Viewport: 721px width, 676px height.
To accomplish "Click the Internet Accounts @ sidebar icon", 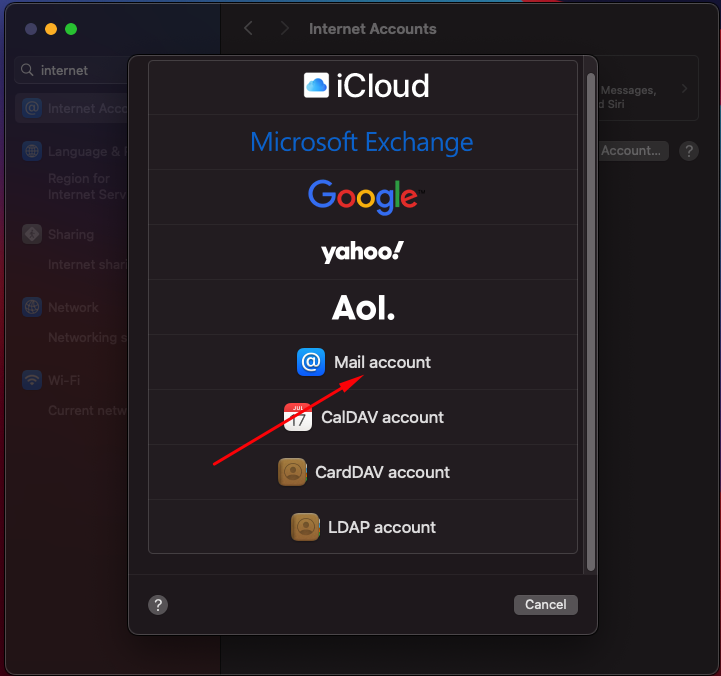I will [32, 108].
